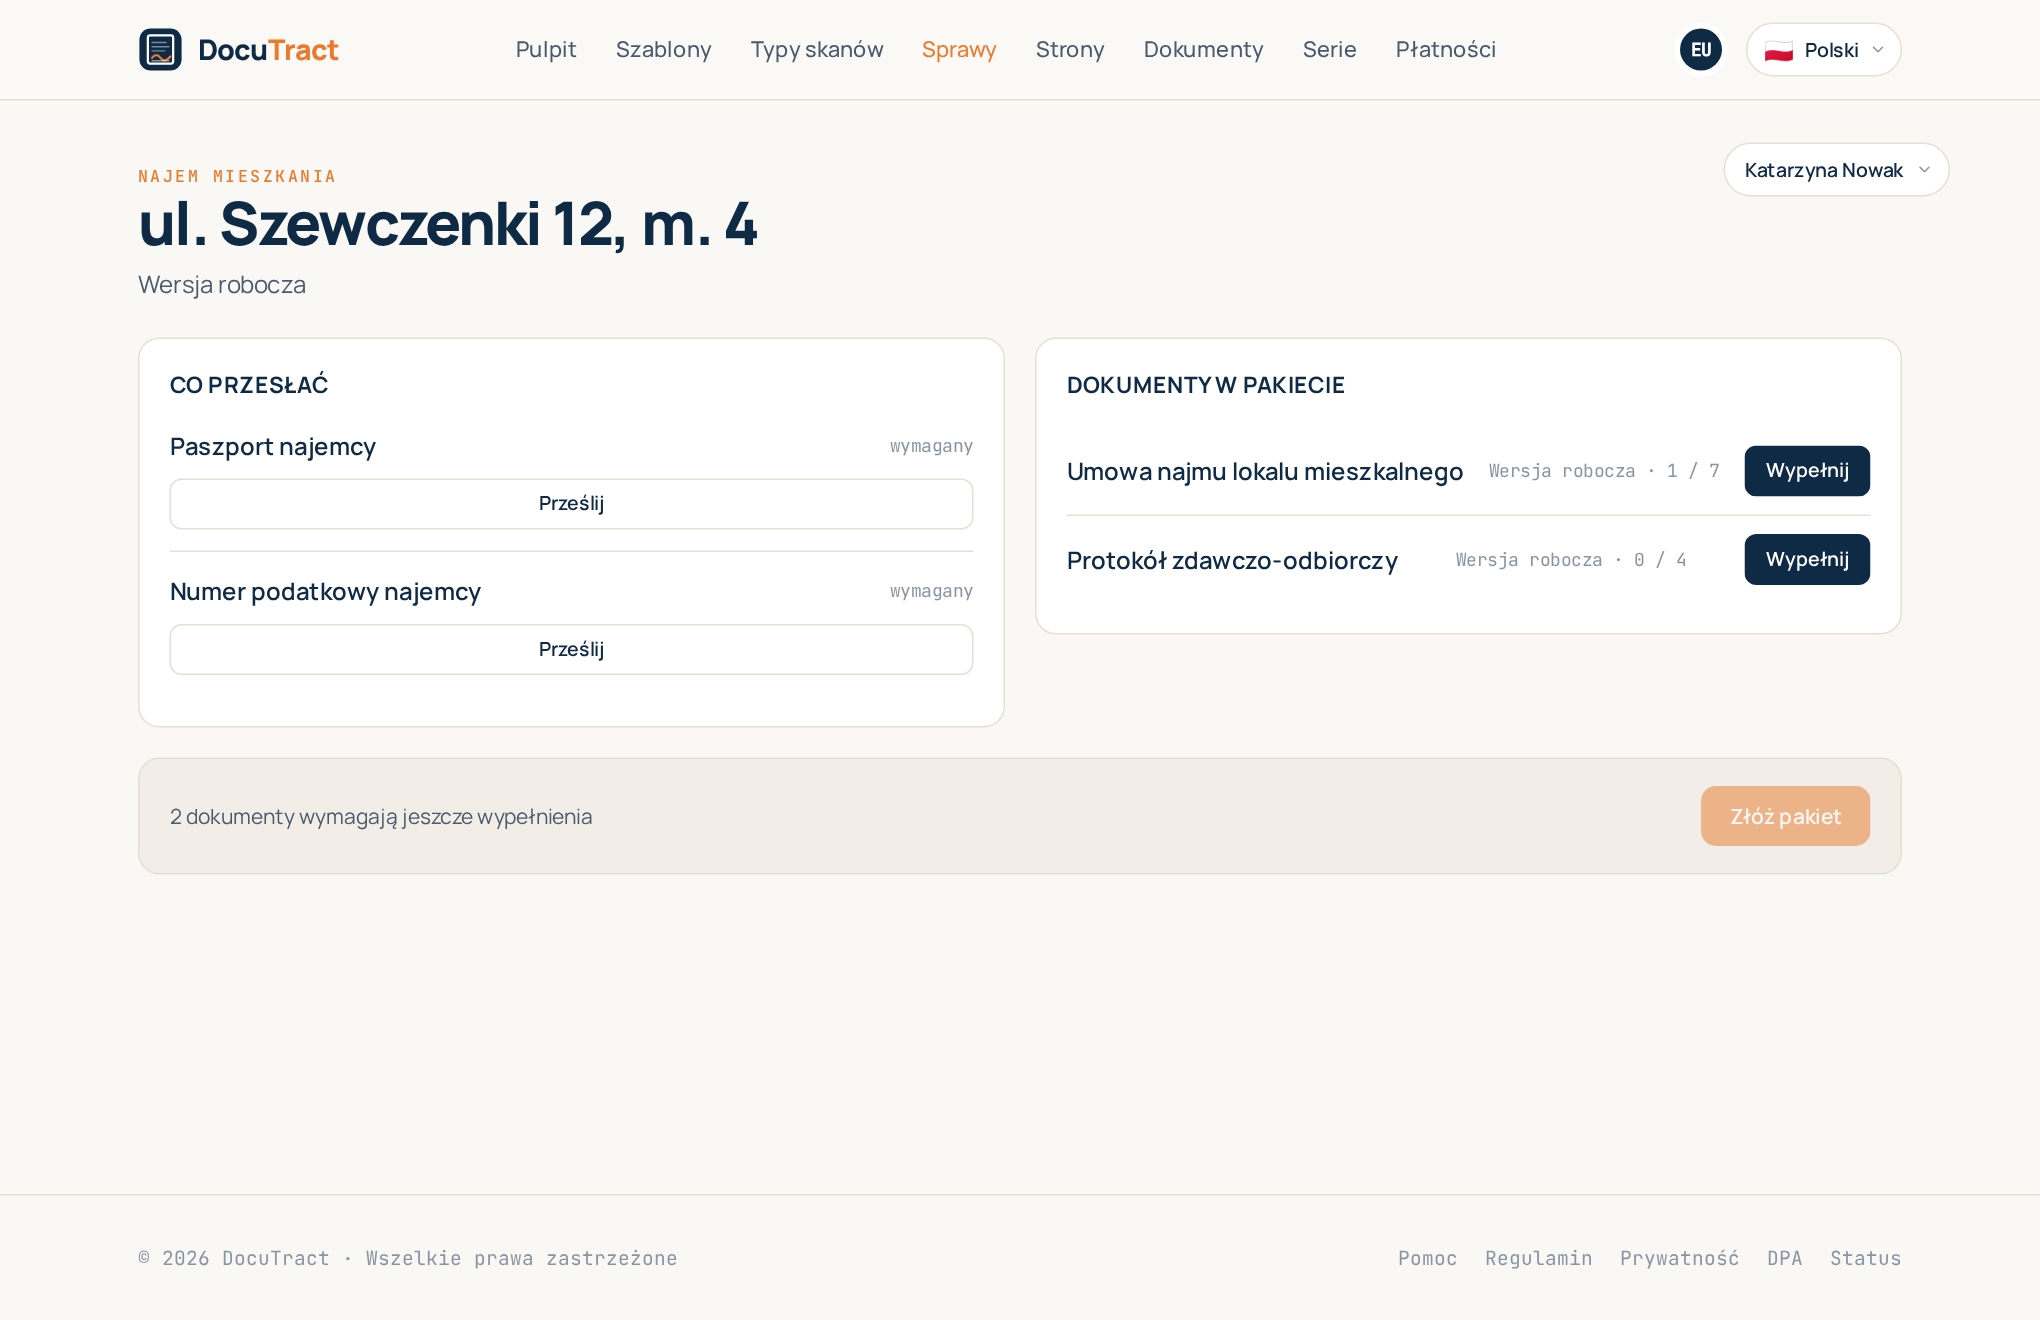
Task: Click the Polish flag icon
Action: pyautogui.click(x=1779, y=51)
